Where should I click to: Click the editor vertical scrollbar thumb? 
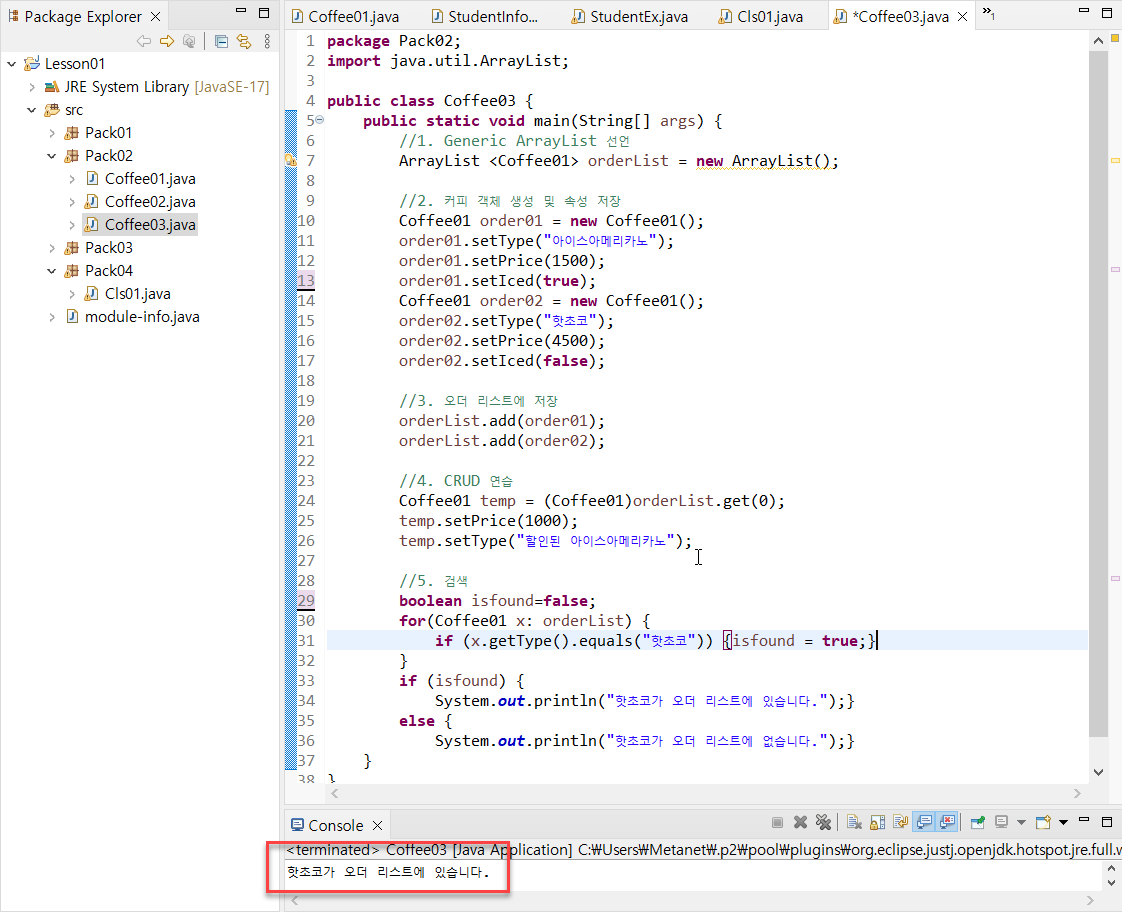click(x=1098, y=393)
